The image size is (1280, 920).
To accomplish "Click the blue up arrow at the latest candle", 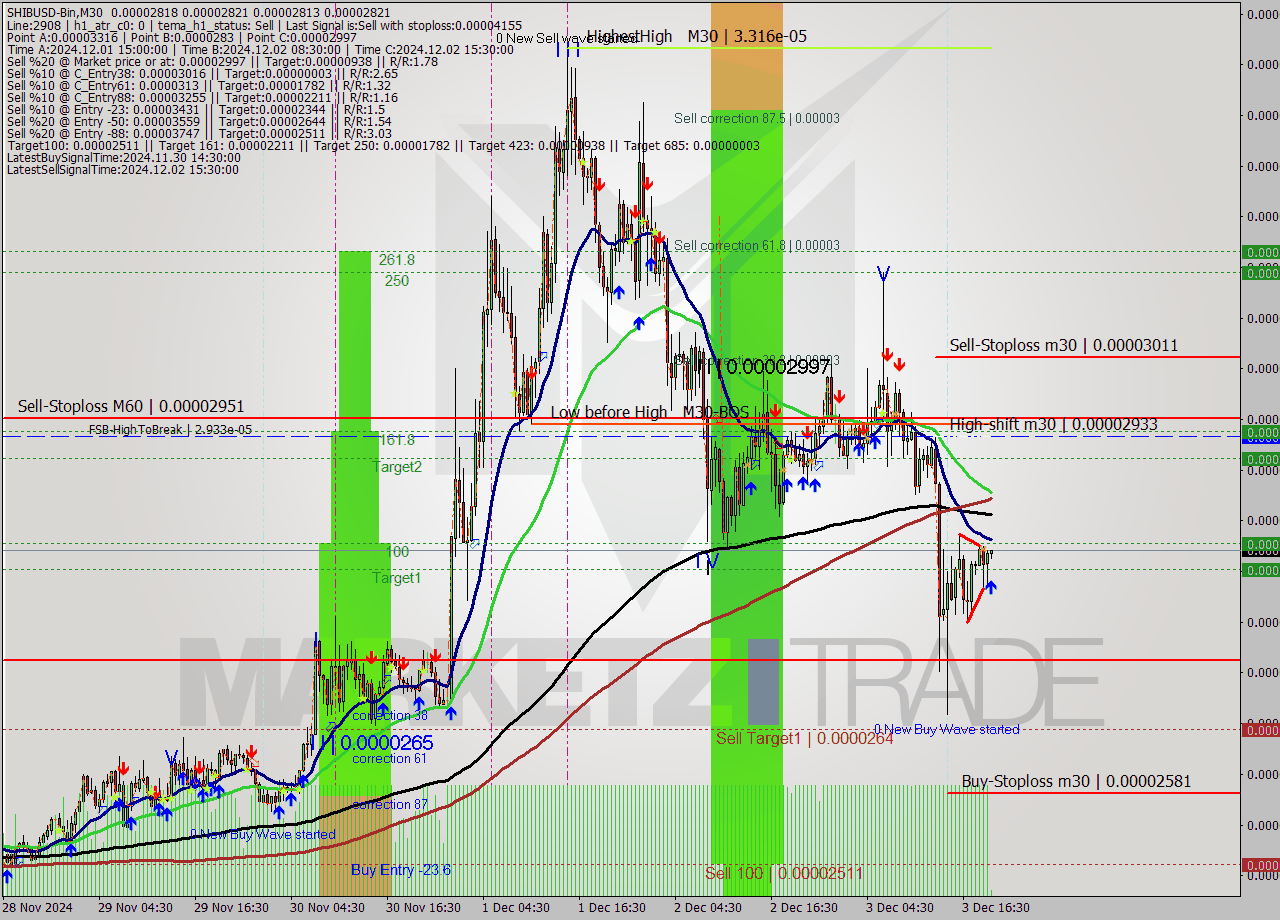I will click(991, 586).
